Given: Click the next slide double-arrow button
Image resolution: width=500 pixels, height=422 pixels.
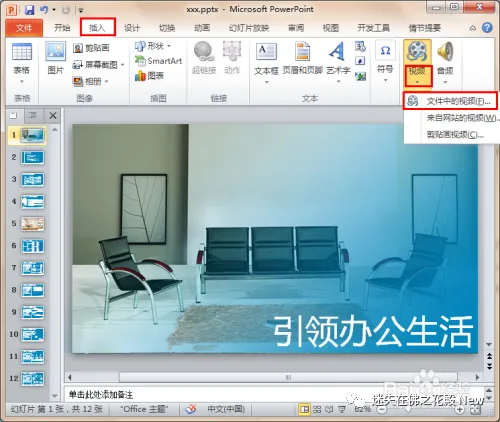Looking at the screenshot, I should click(489, 366).
